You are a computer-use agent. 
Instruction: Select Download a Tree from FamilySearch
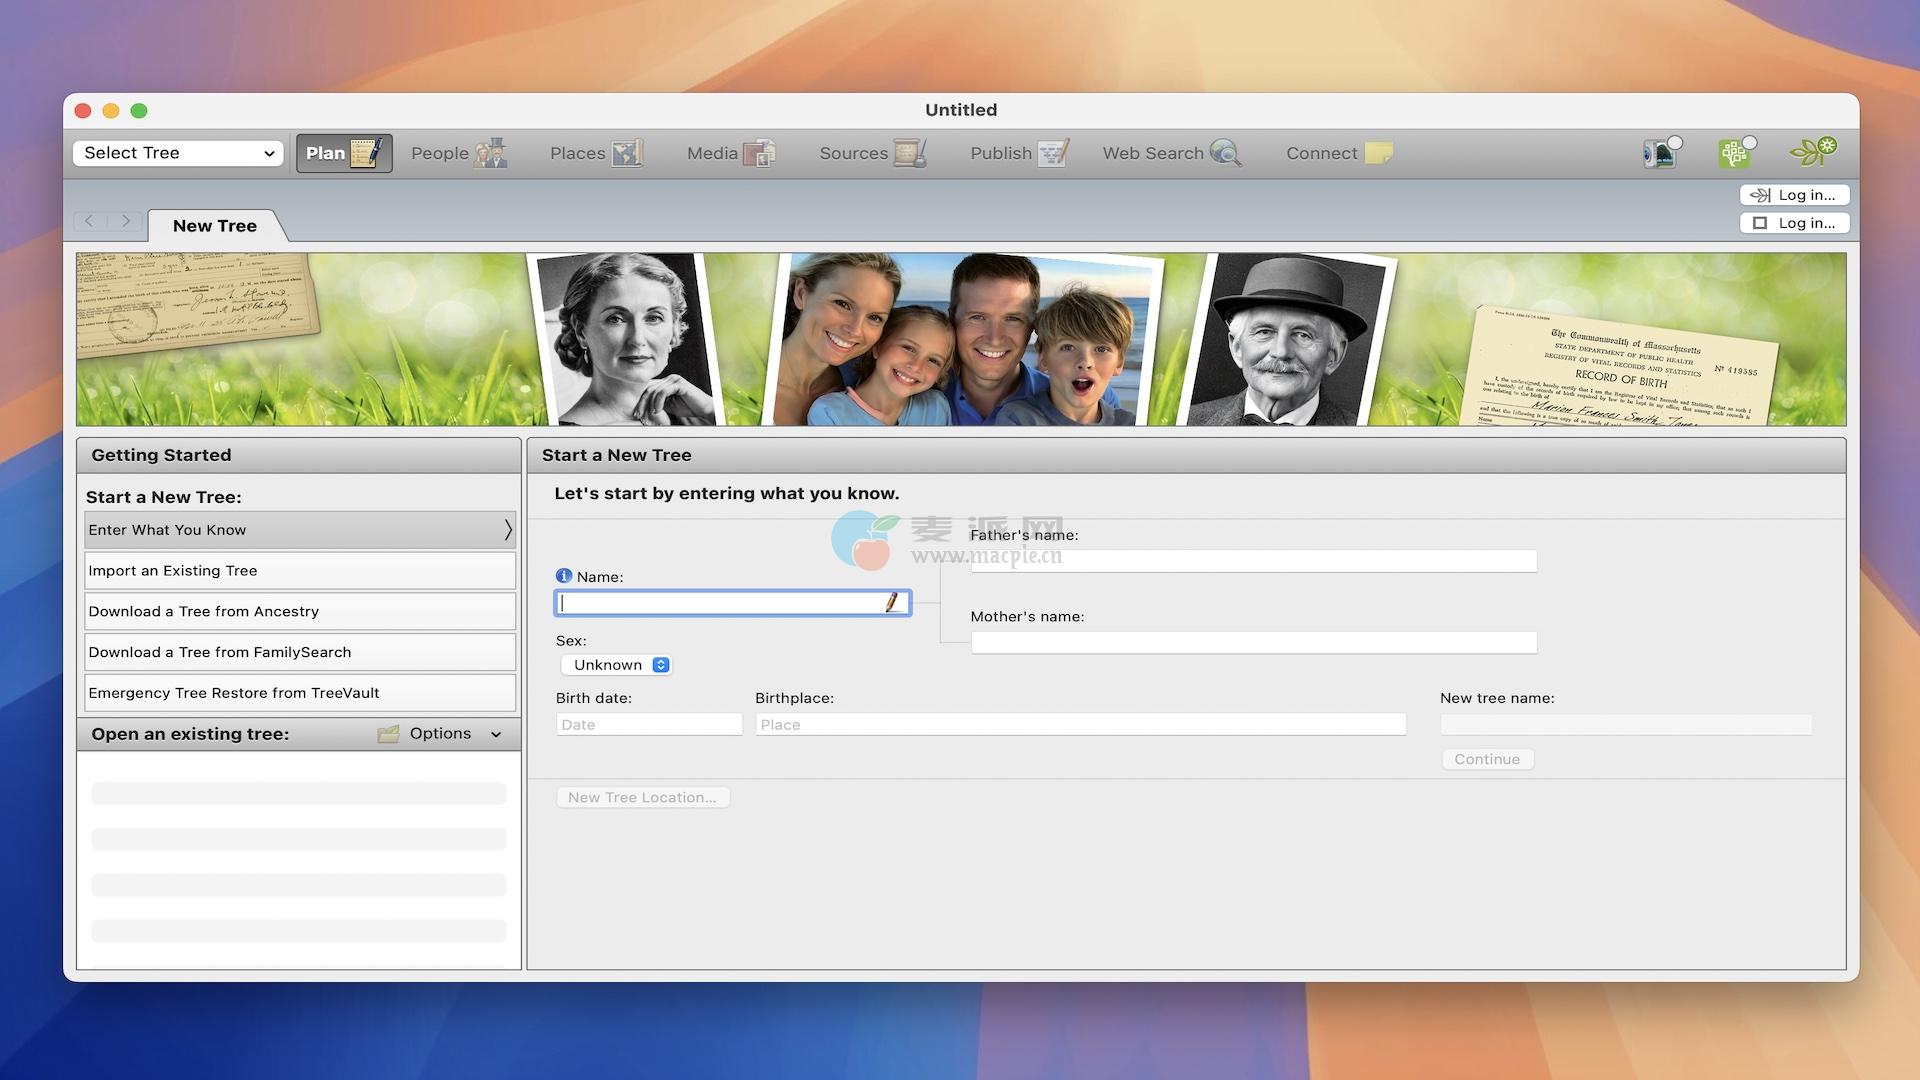tap(300, 652)
